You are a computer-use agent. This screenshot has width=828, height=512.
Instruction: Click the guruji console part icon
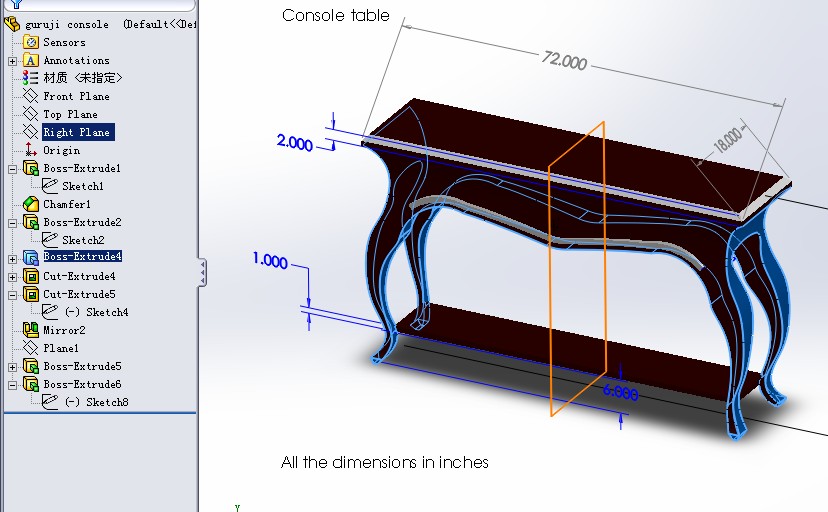click(12, 24)
